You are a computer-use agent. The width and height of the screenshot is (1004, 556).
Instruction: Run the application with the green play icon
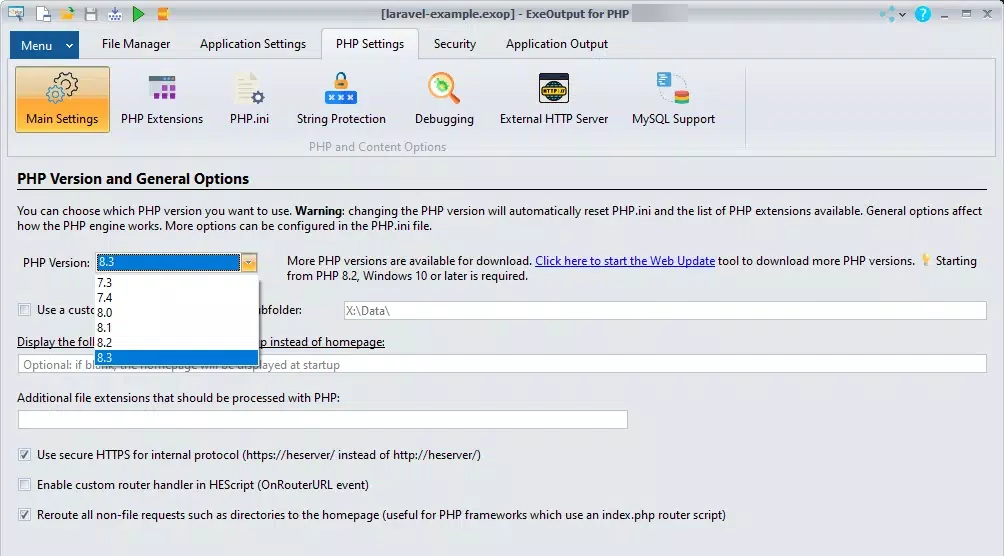point(138,13)
